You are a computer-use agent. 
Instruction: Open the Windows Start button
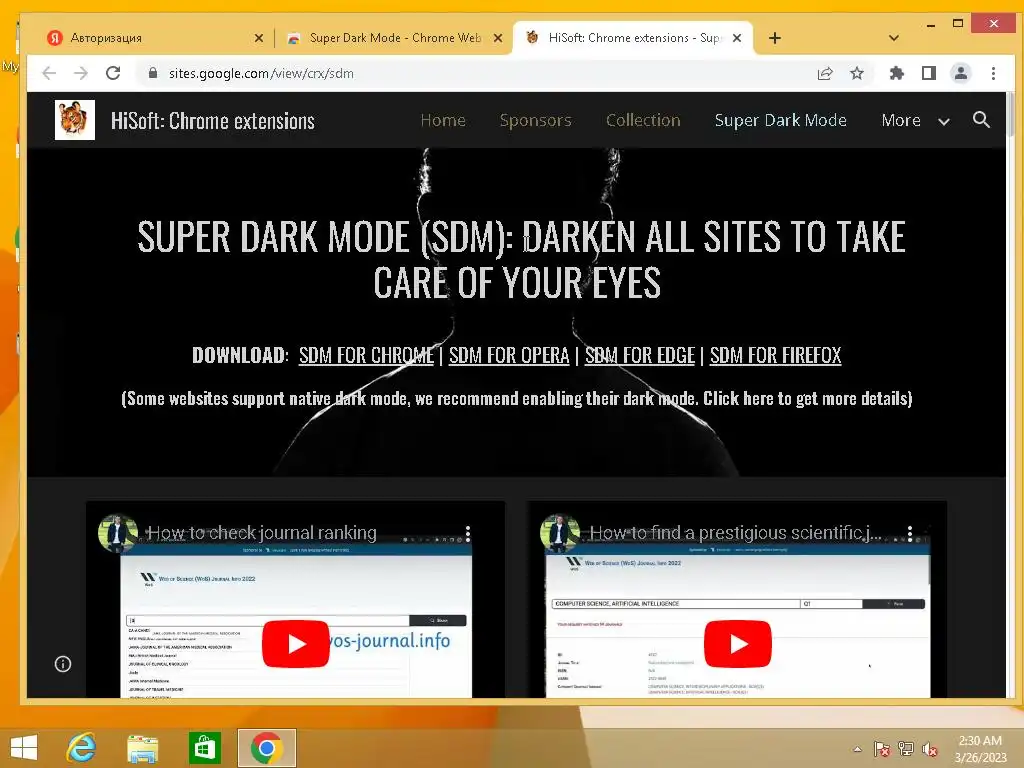pyautogui.click(x=24, y=748)
